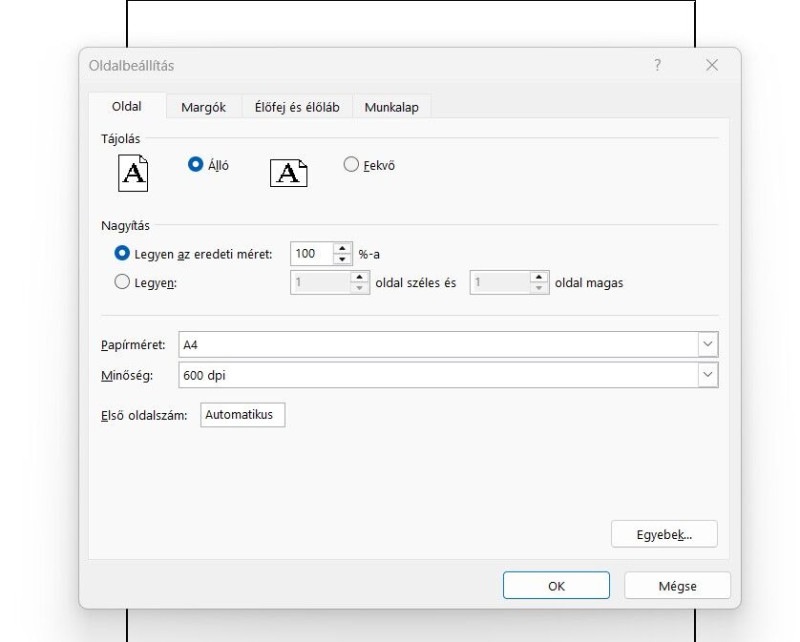Viewport: 800px width, 642px height.
Task: Click the Oldalbeállítás title text
Action: point(132,65)
